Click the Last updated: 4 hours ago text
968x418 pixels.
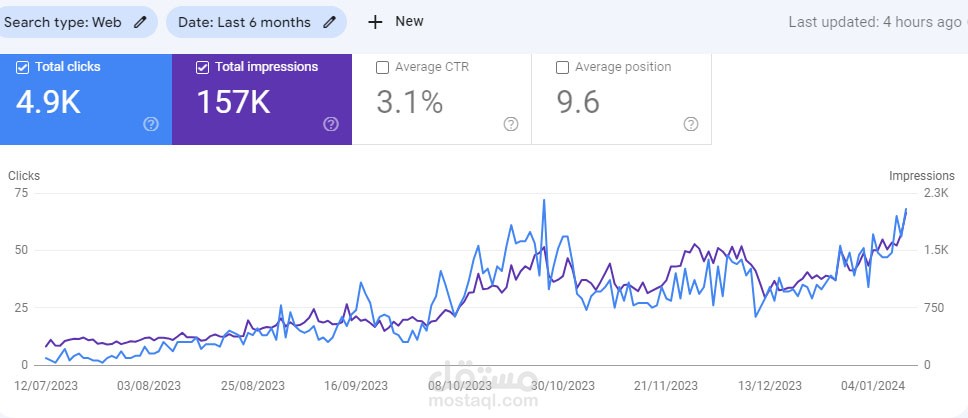874,22
